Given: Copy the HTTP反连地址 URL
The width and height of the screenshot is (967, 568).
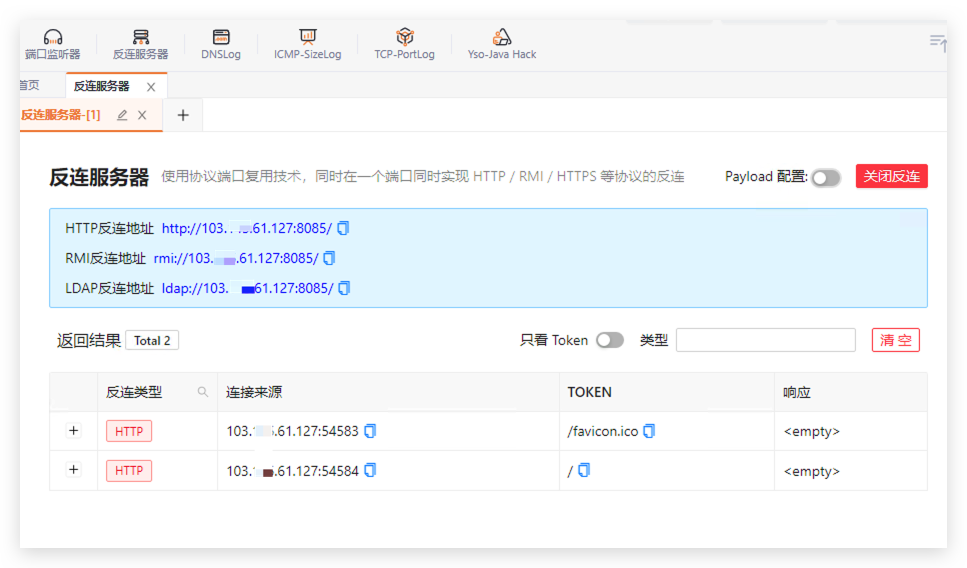Looking at the screenshot, I should click(343, 229).
